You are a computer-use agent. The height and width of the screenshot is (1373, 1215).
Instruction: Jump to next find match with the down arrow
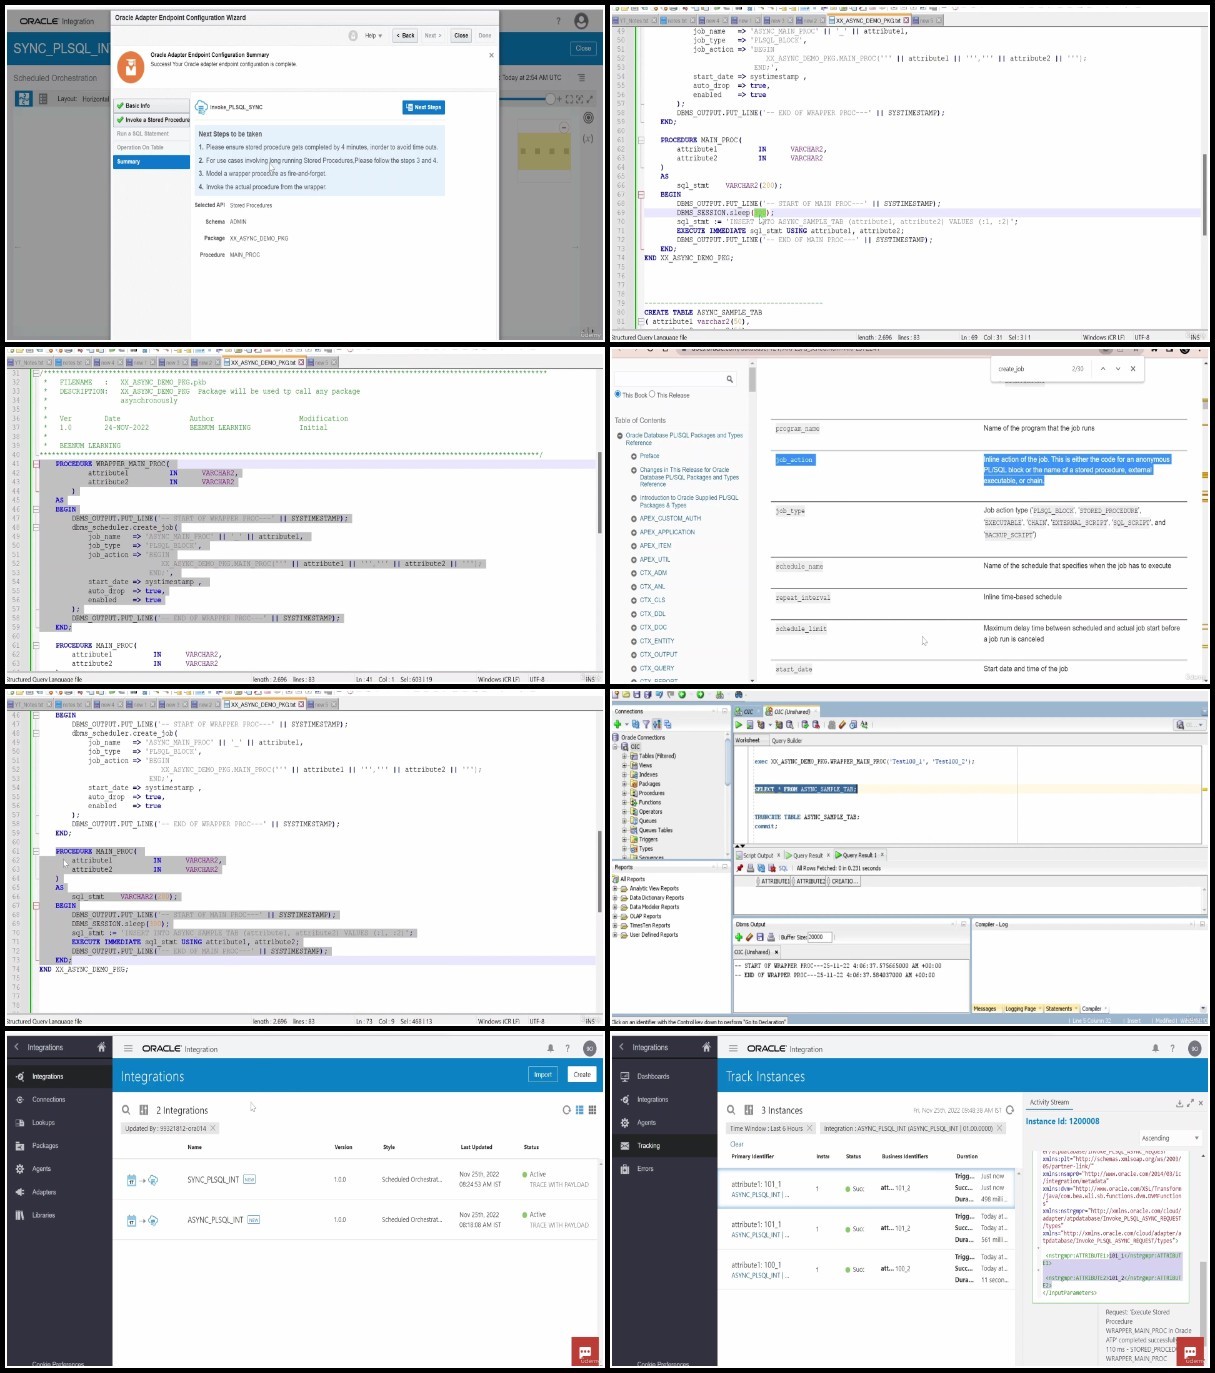pos(1118,369)
